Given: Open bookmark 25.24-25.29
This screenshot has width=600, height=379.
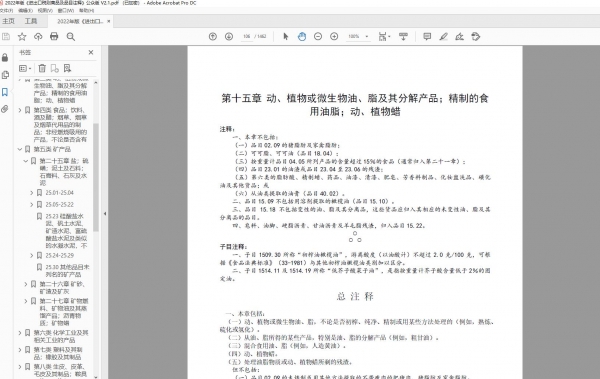Looking at the screenshot, I should (59, 255).
